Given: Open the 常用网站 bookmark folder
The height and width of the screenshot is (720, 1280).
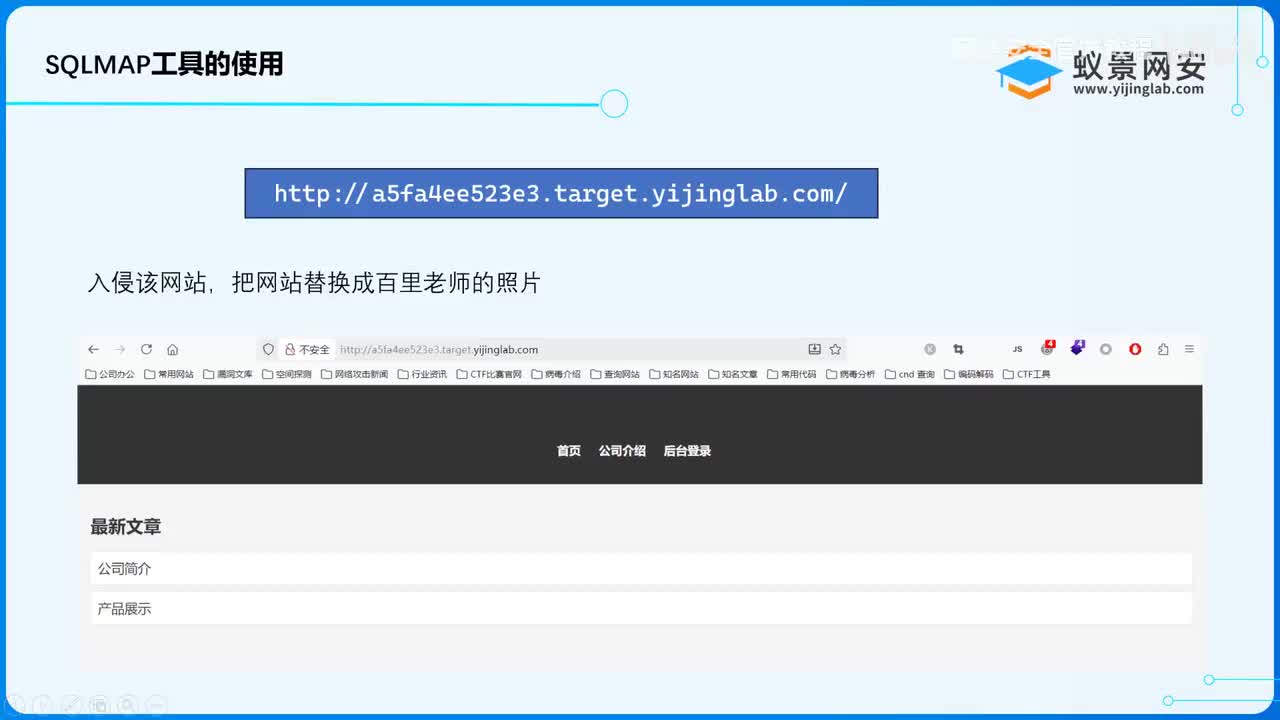Looking at the screenshot, I should pyautogui.click(x=169, y=374).
